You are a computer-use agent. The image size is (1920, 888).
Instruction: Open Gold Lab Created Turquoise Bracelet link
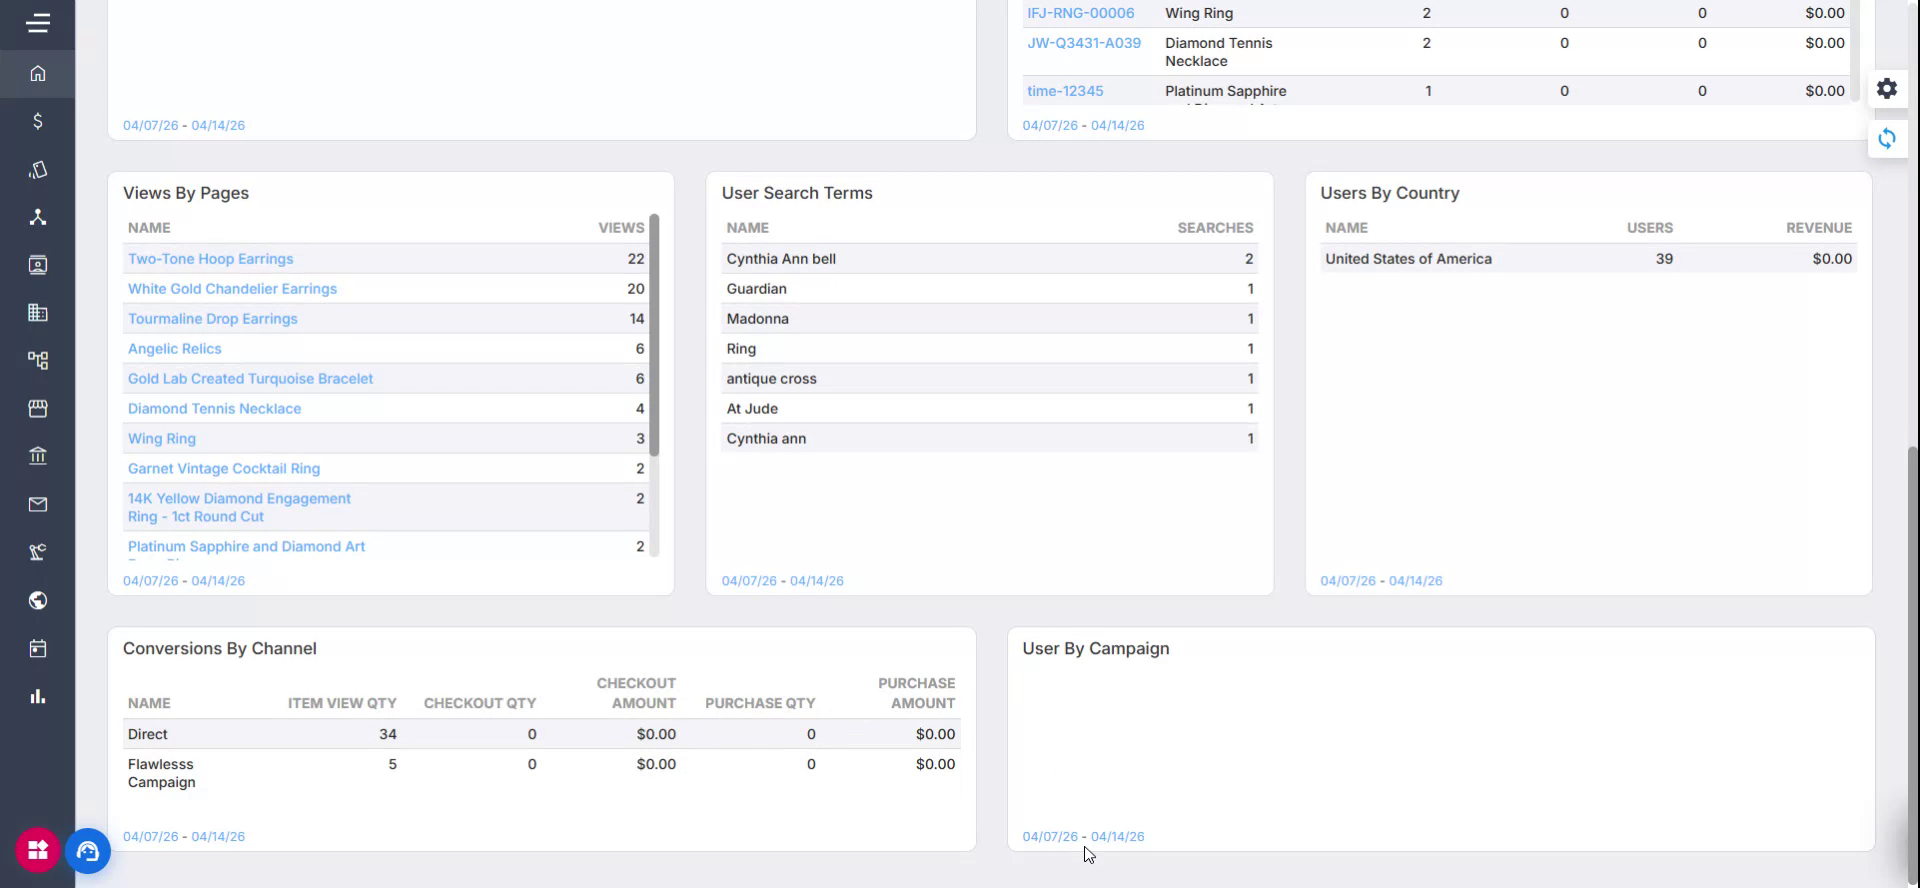pos(250,379)
